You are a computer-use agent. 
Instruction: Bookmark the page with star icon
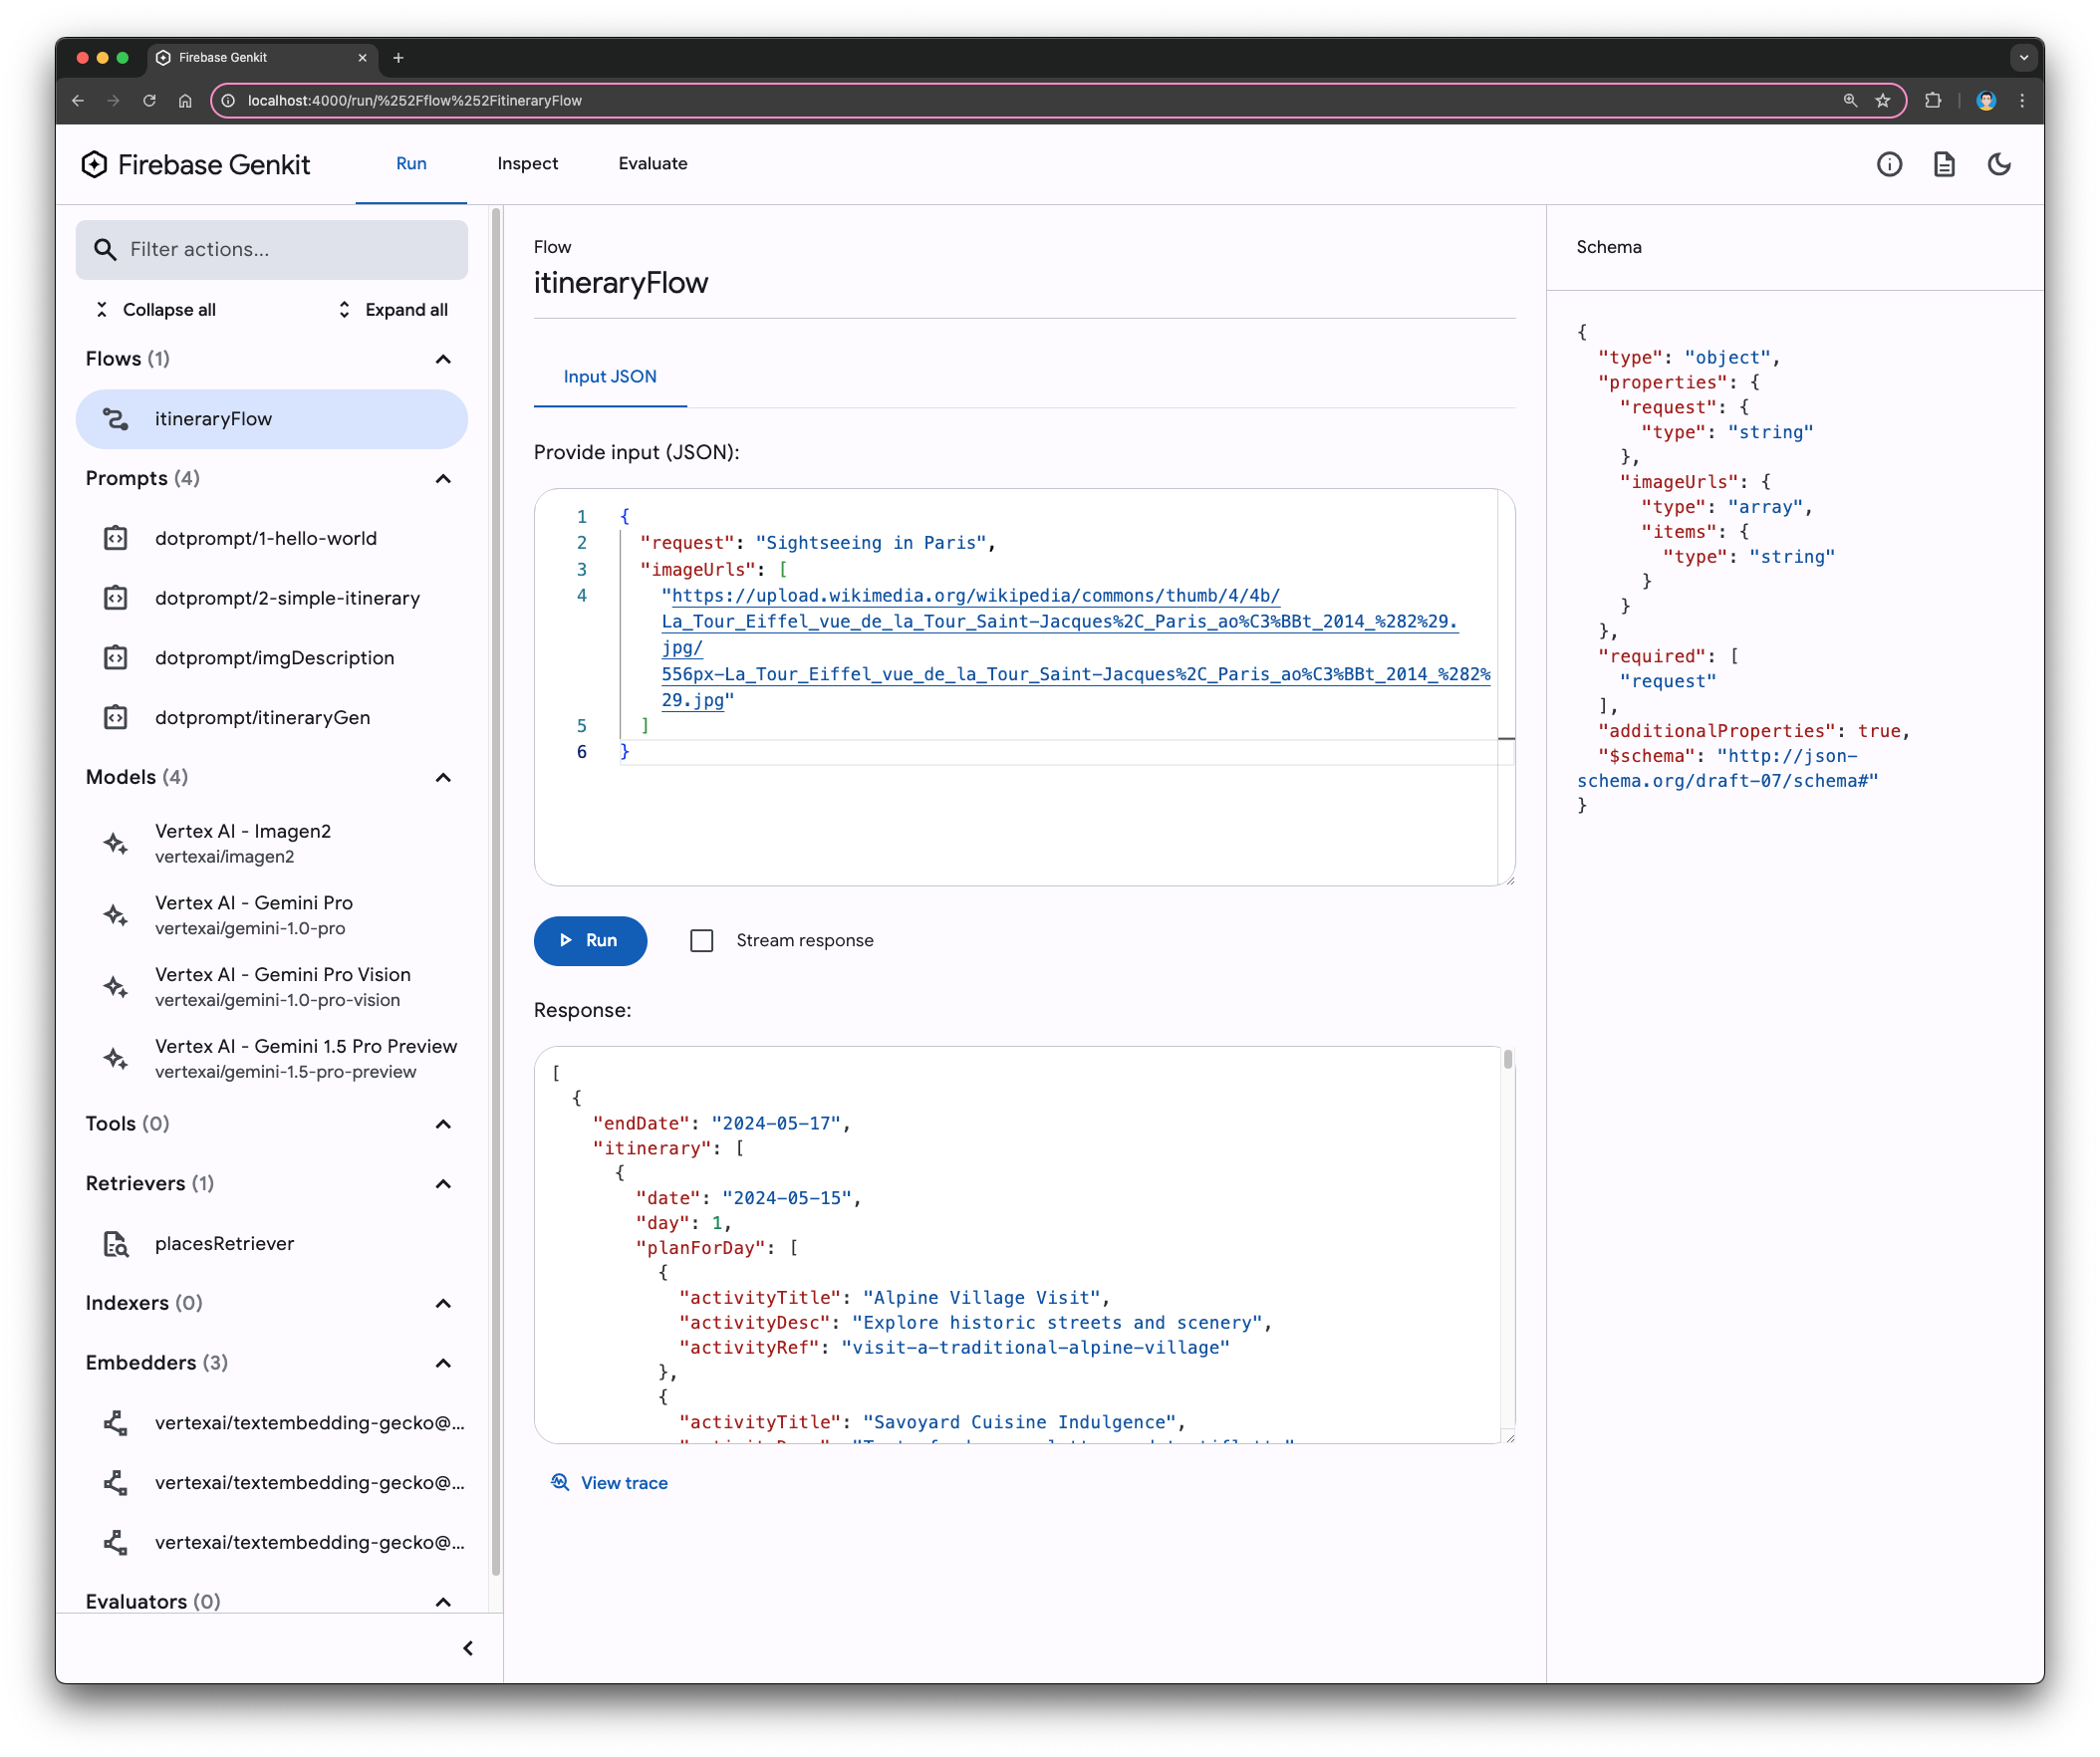pos(1883,100)
